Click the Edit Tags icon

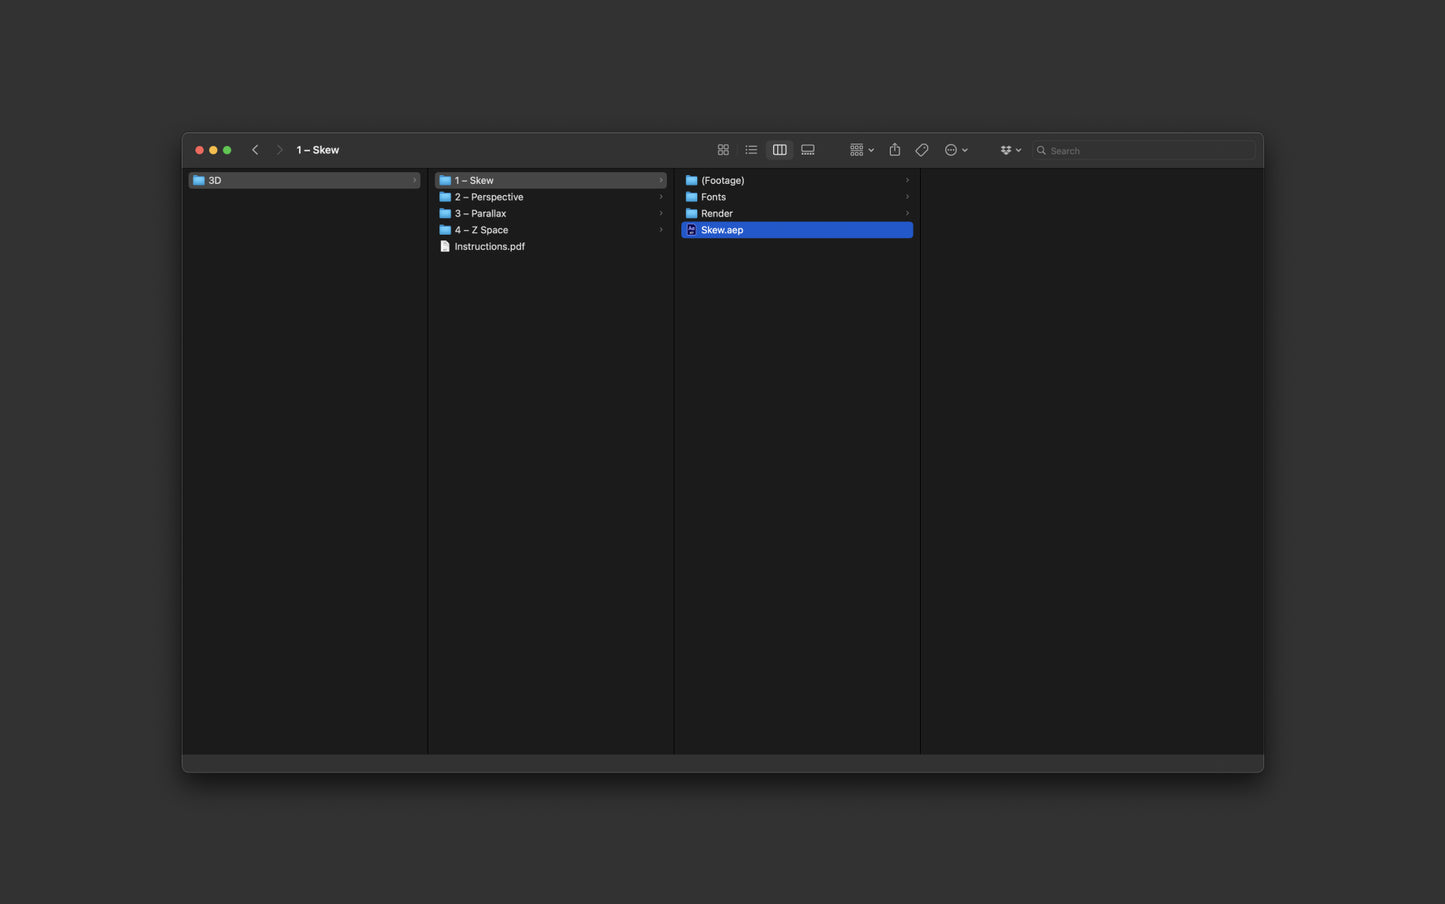pos(922,150)
